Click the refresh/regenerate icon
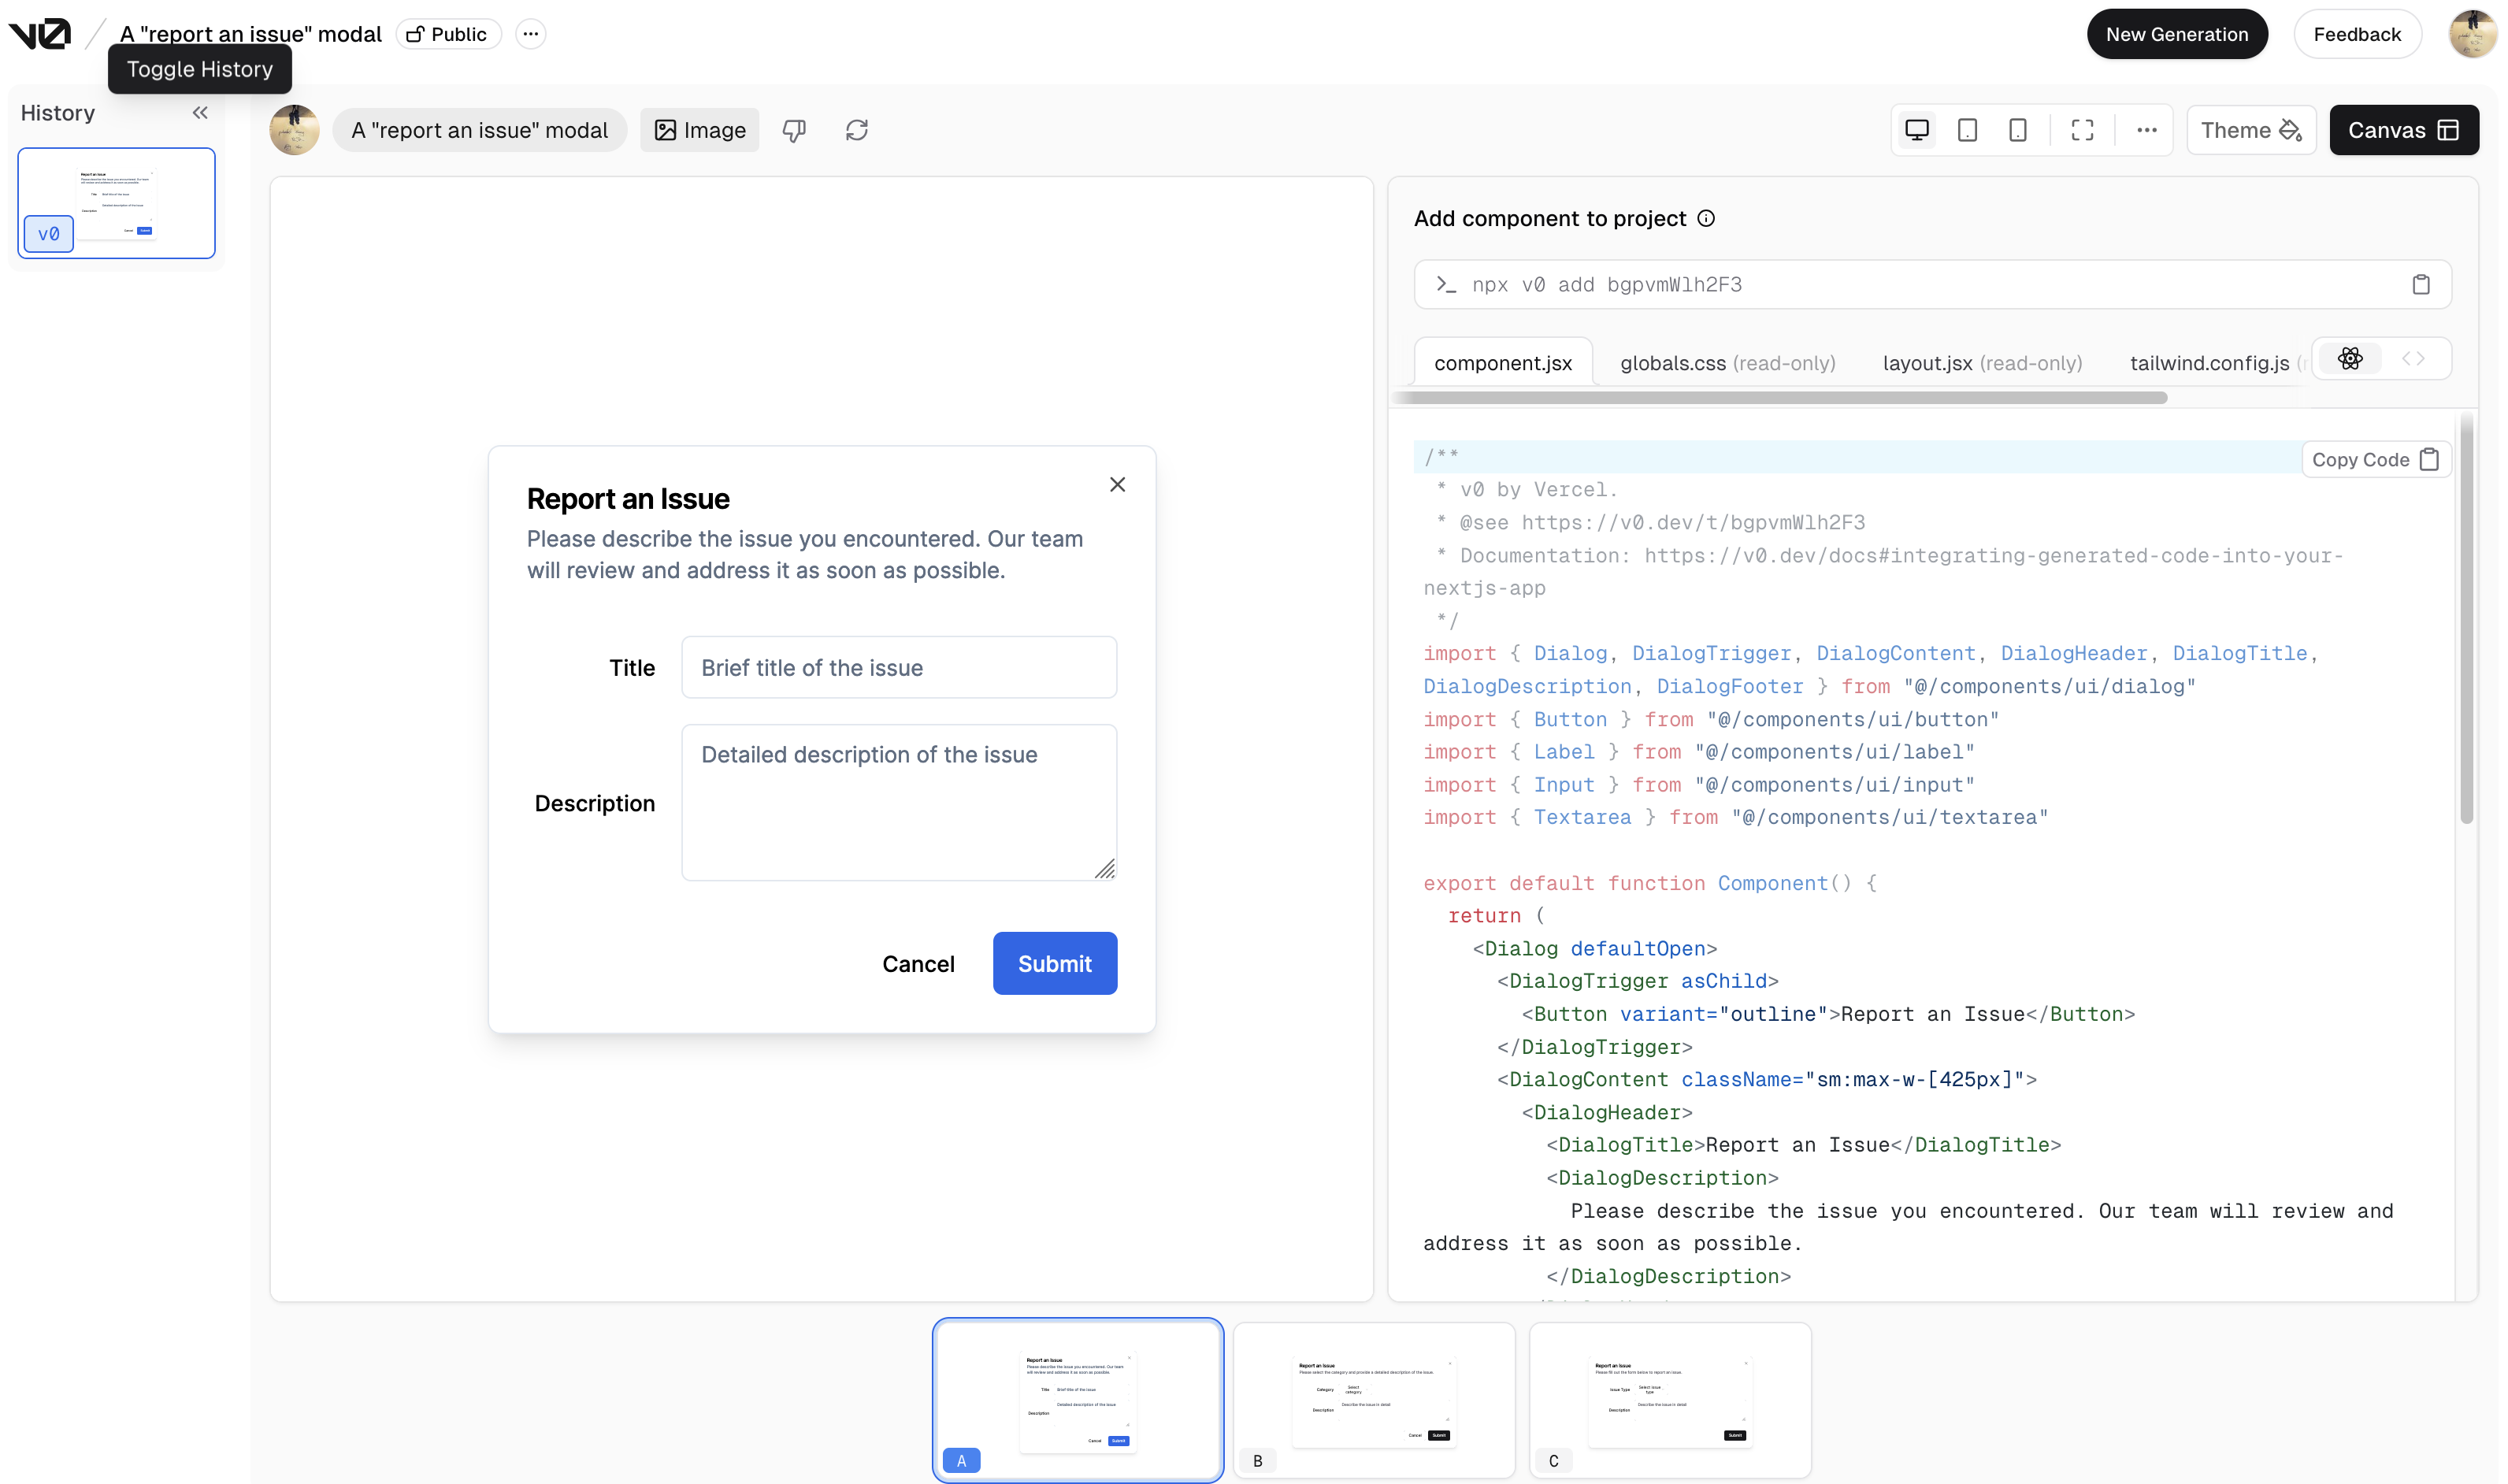The image size is (2508, 1484). point(856,129)
